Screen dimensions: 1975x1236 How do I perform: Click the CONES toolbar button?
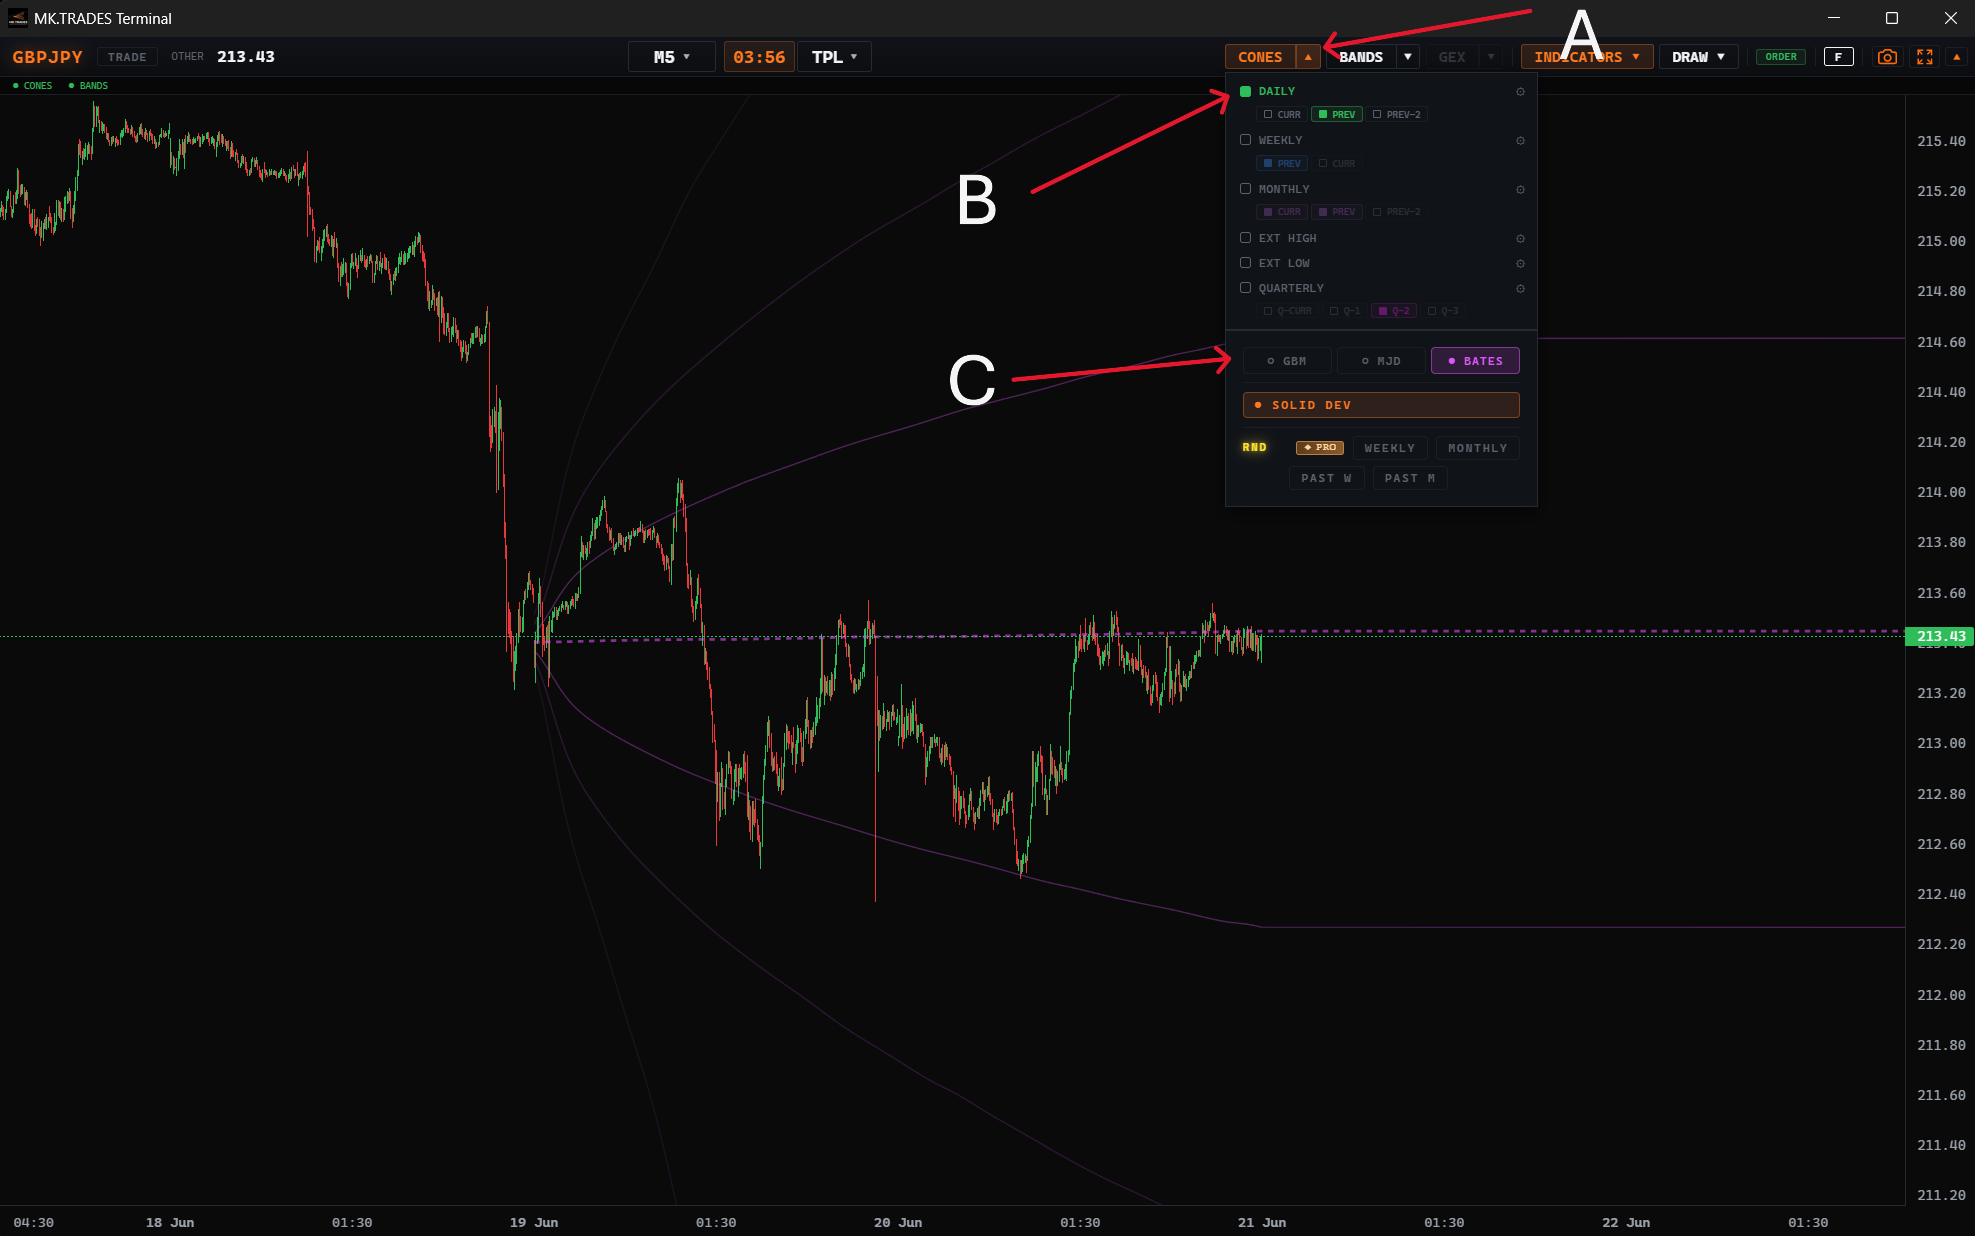click(1260, 57)
